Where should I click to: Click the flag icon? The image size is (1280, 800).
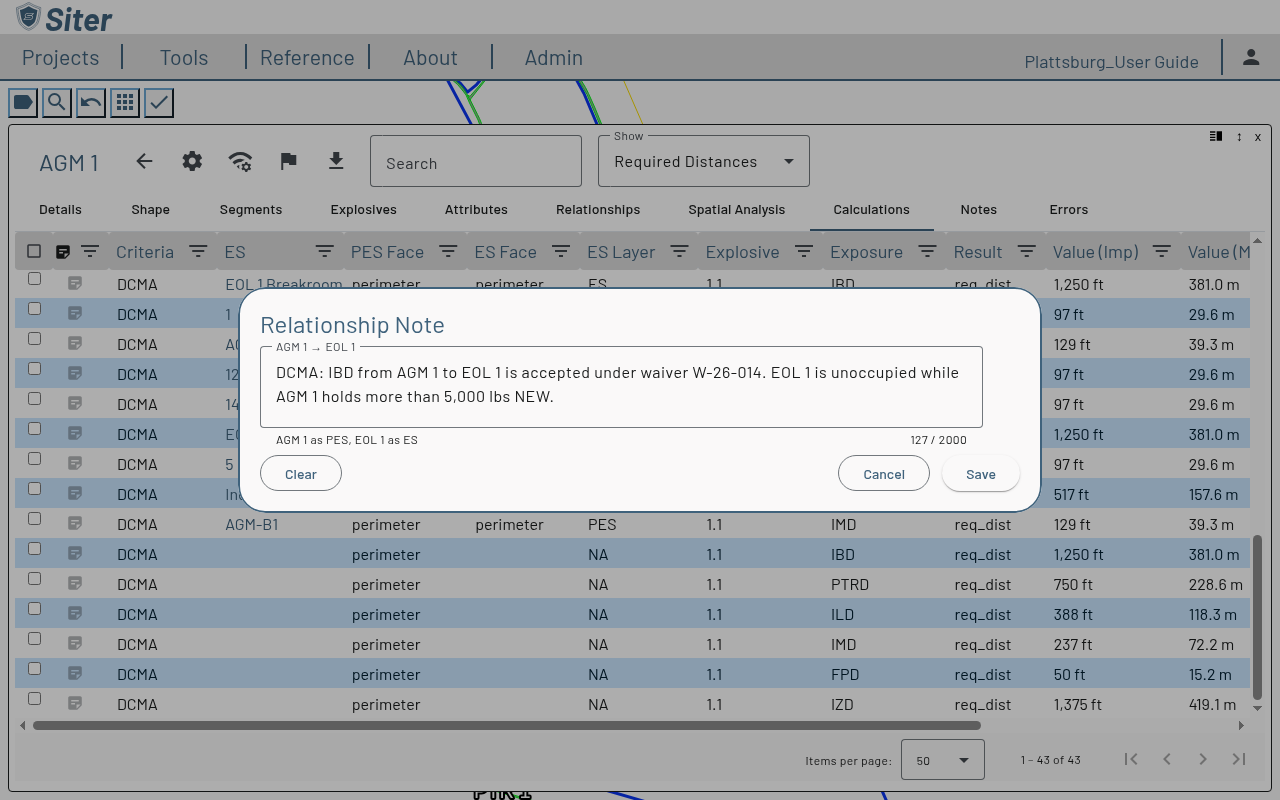(288, 161)
